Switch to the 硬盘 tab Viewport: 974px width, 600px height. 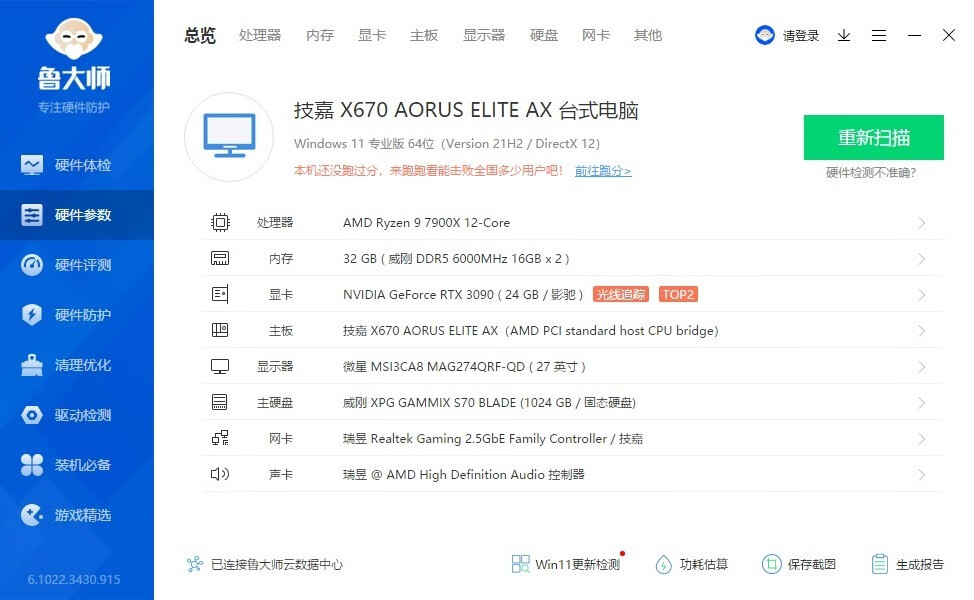[x=544, y=35]
